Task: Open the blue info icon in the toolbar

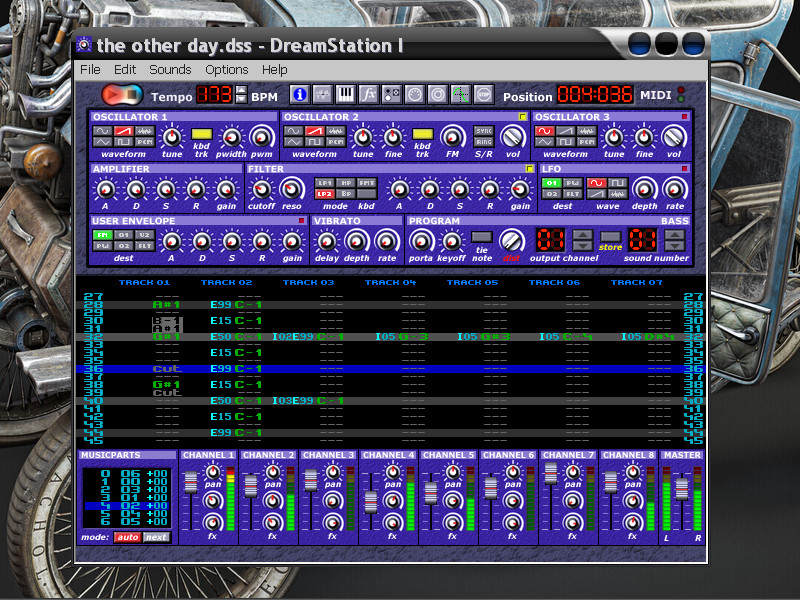Action: 299,94
